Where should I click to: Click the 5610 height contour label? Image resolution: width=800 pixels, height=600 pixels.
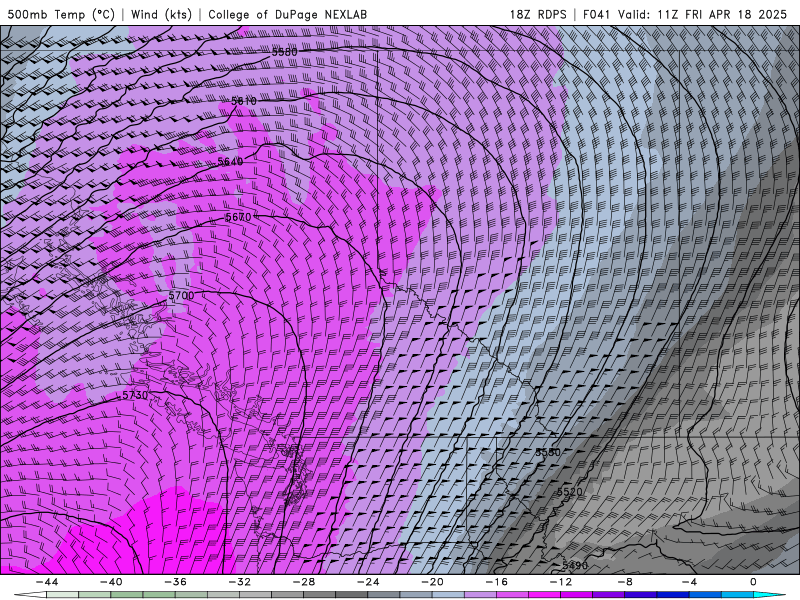244,101
